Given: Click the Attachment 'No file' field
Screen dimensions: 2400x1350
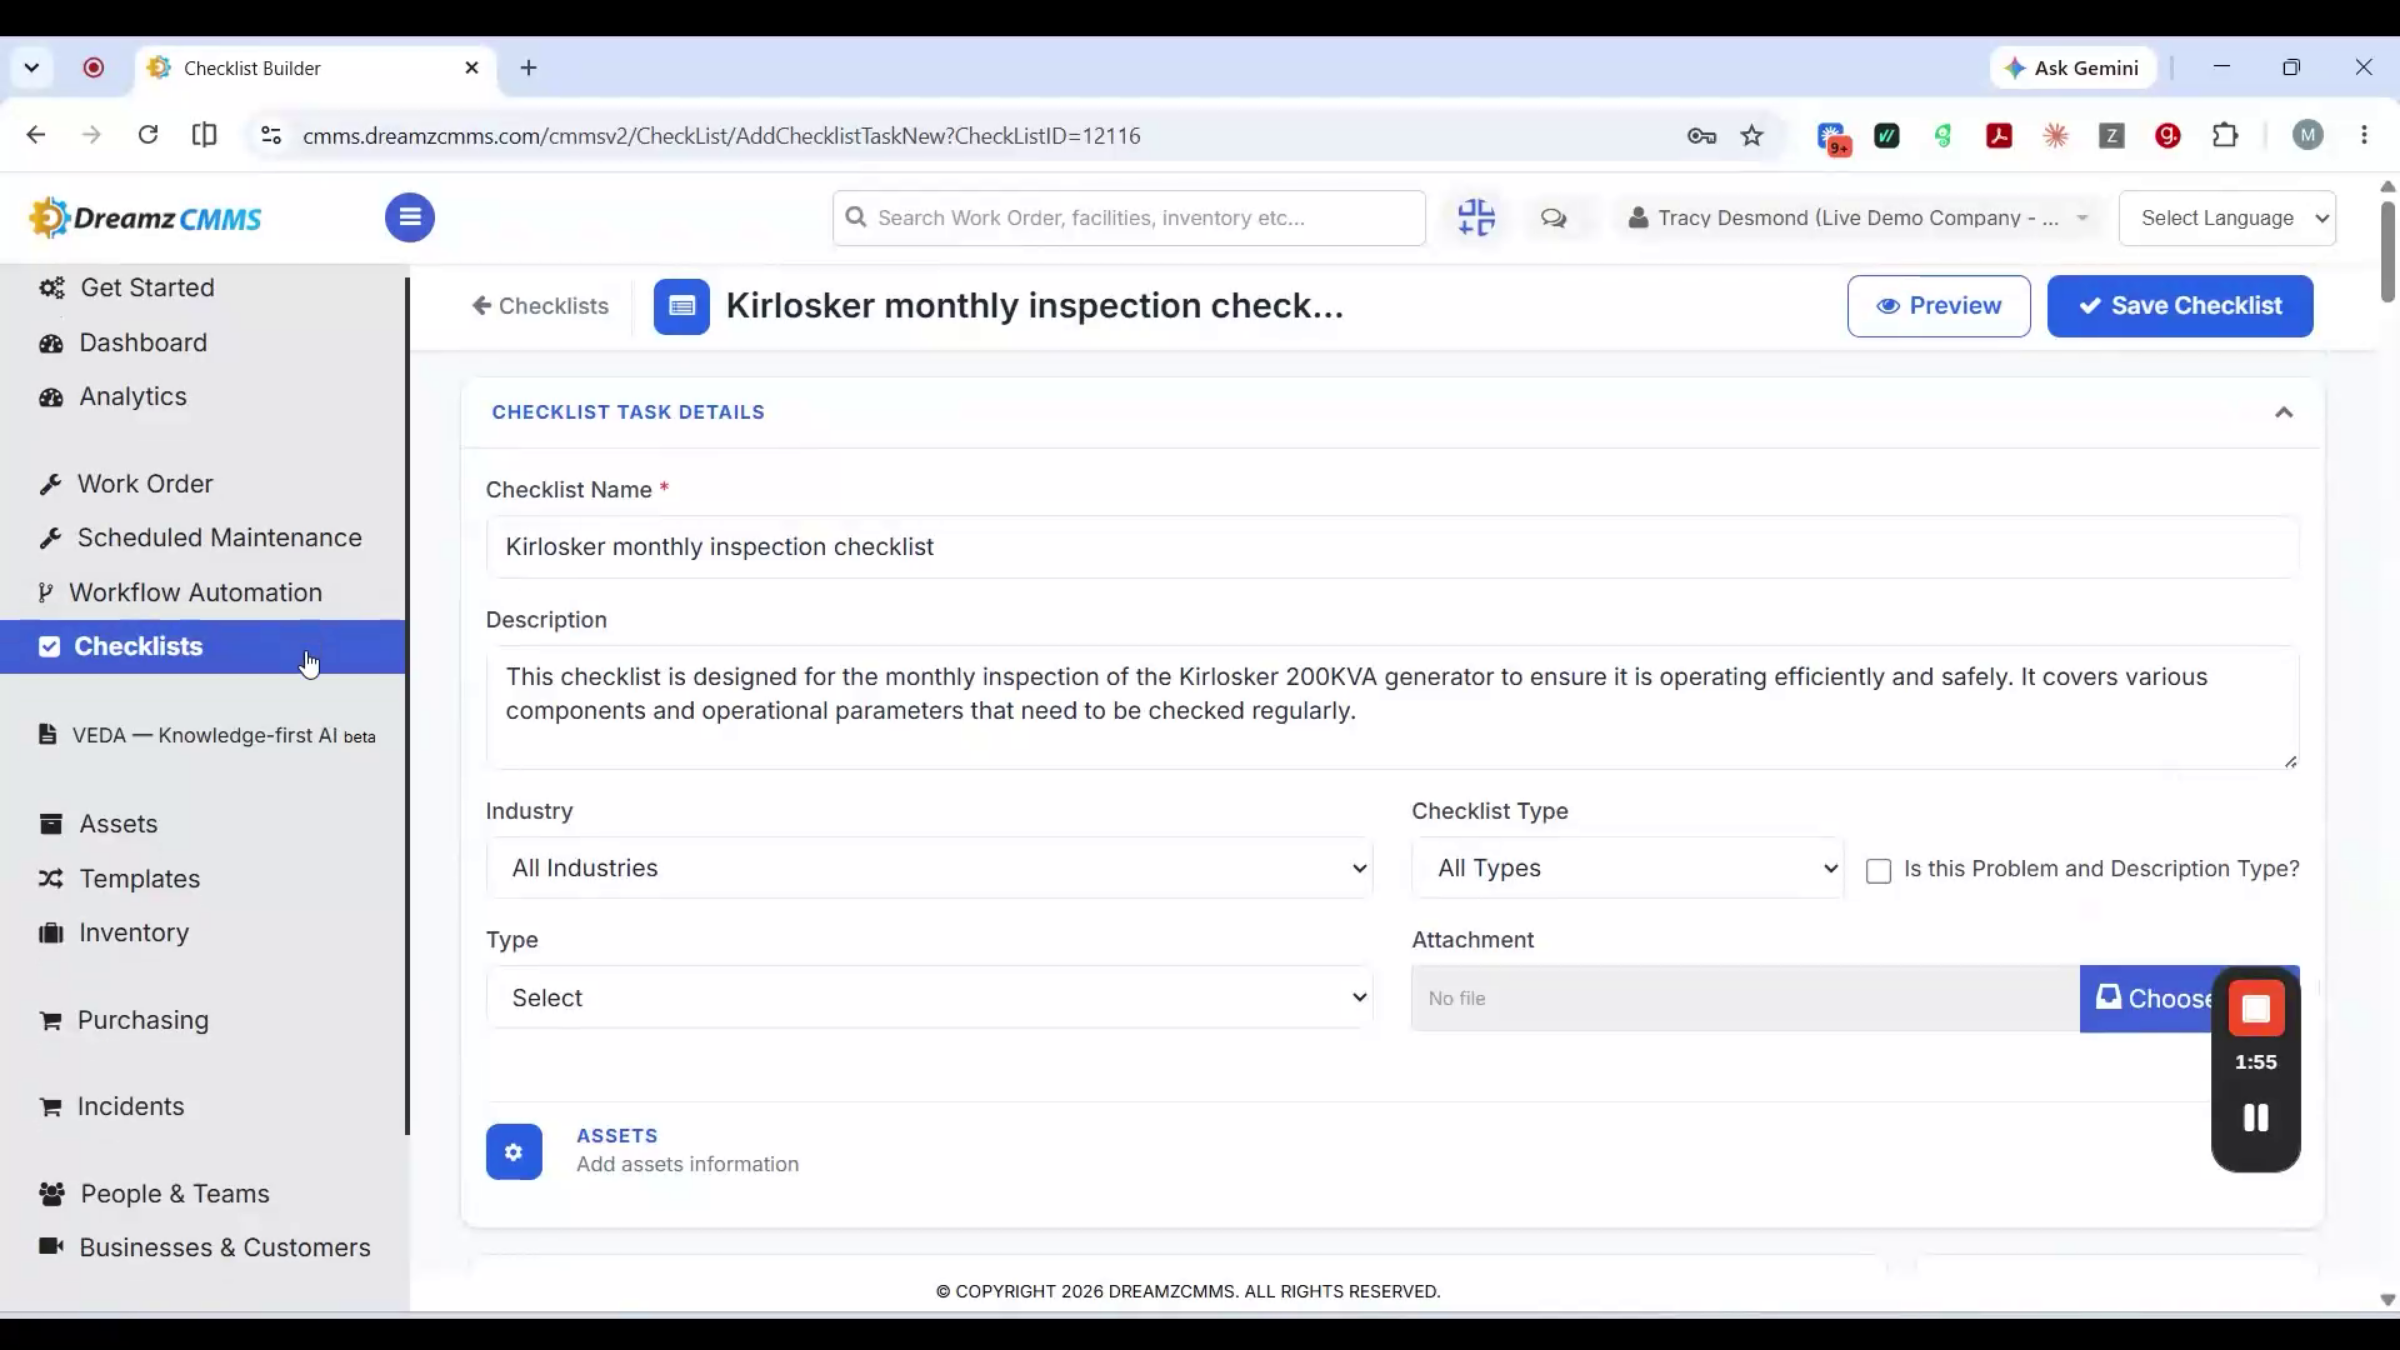Looking at the screenshot, I should (1746, 998).
